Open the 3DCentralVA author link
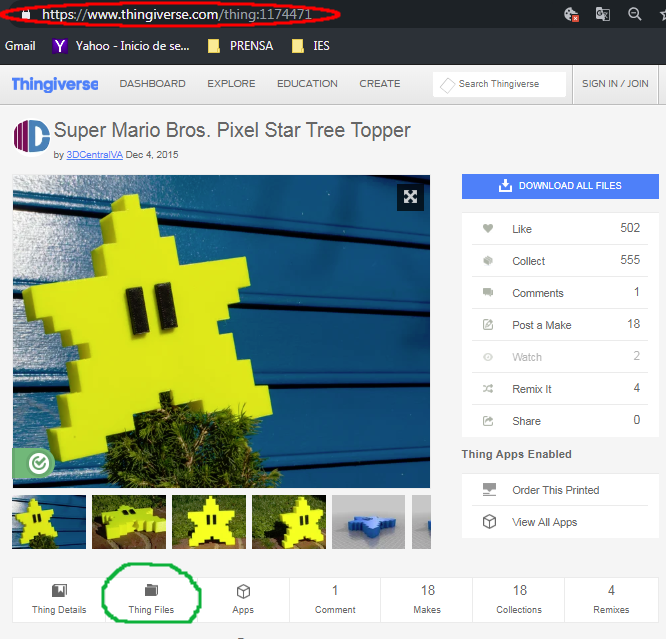Viewport: 666px width, 639px height. pyautogui.click(x=94, y=155)
